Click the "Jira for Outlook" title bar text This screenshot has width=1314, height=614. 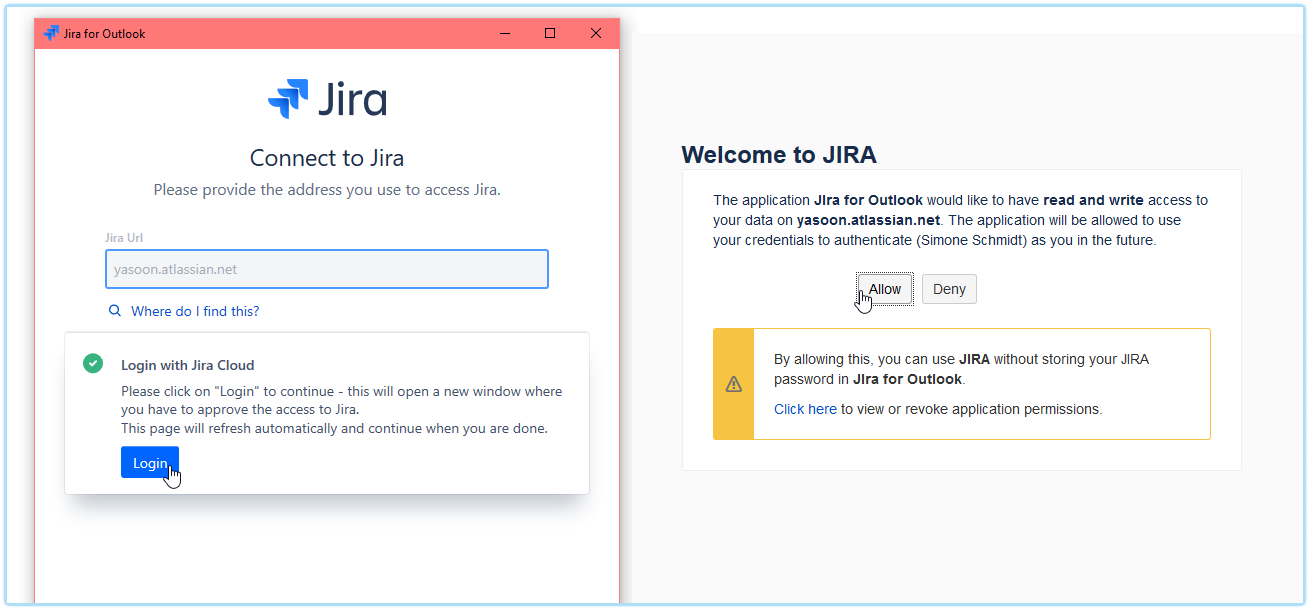105,33
